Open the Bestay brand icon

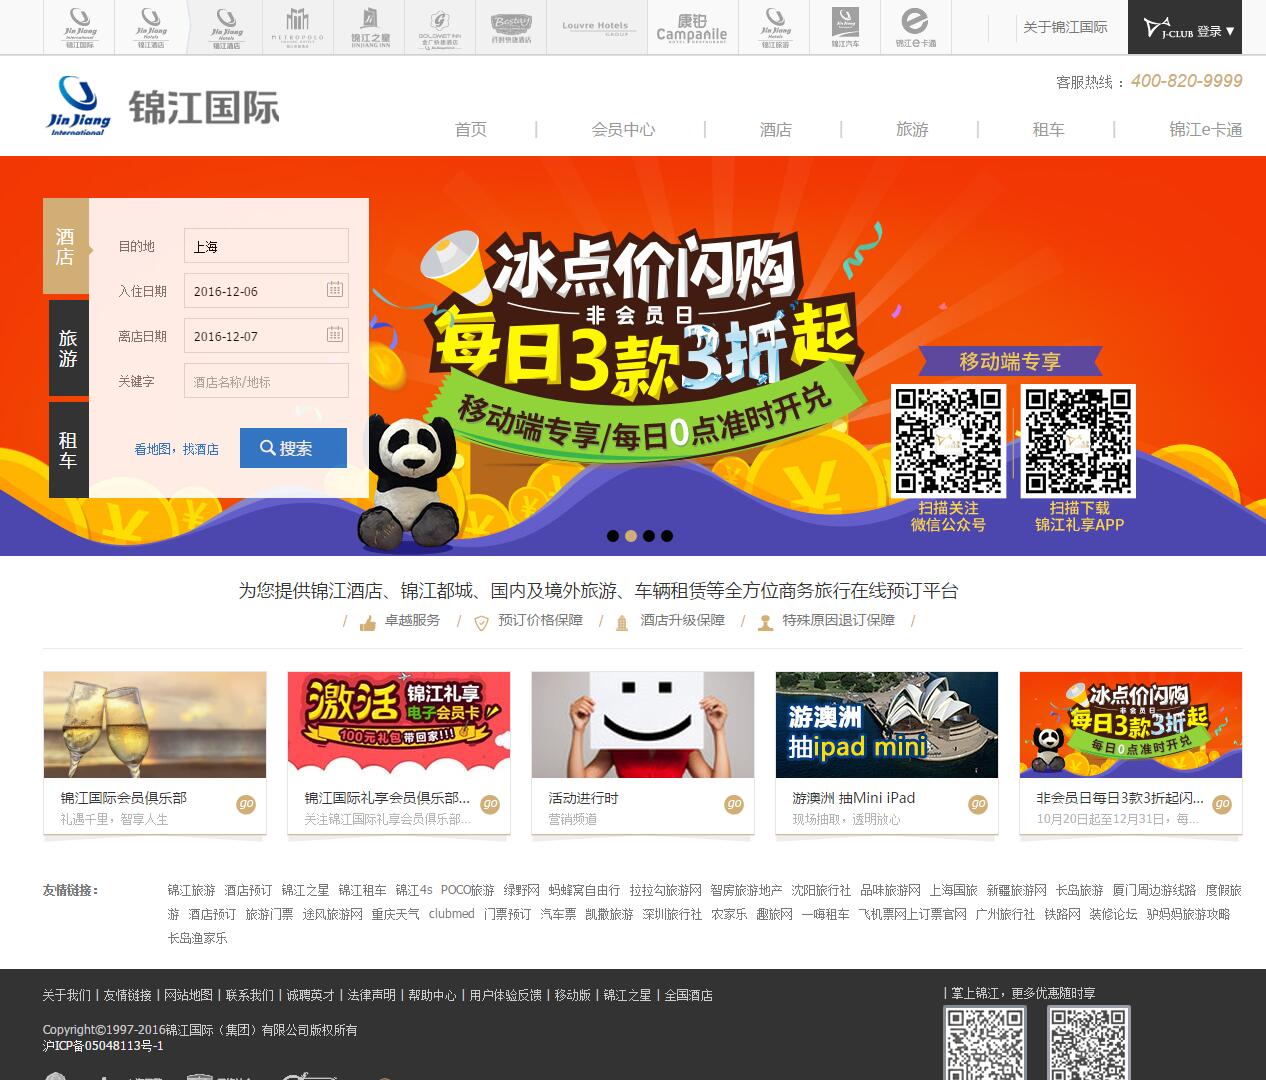(x=512, y=27)
